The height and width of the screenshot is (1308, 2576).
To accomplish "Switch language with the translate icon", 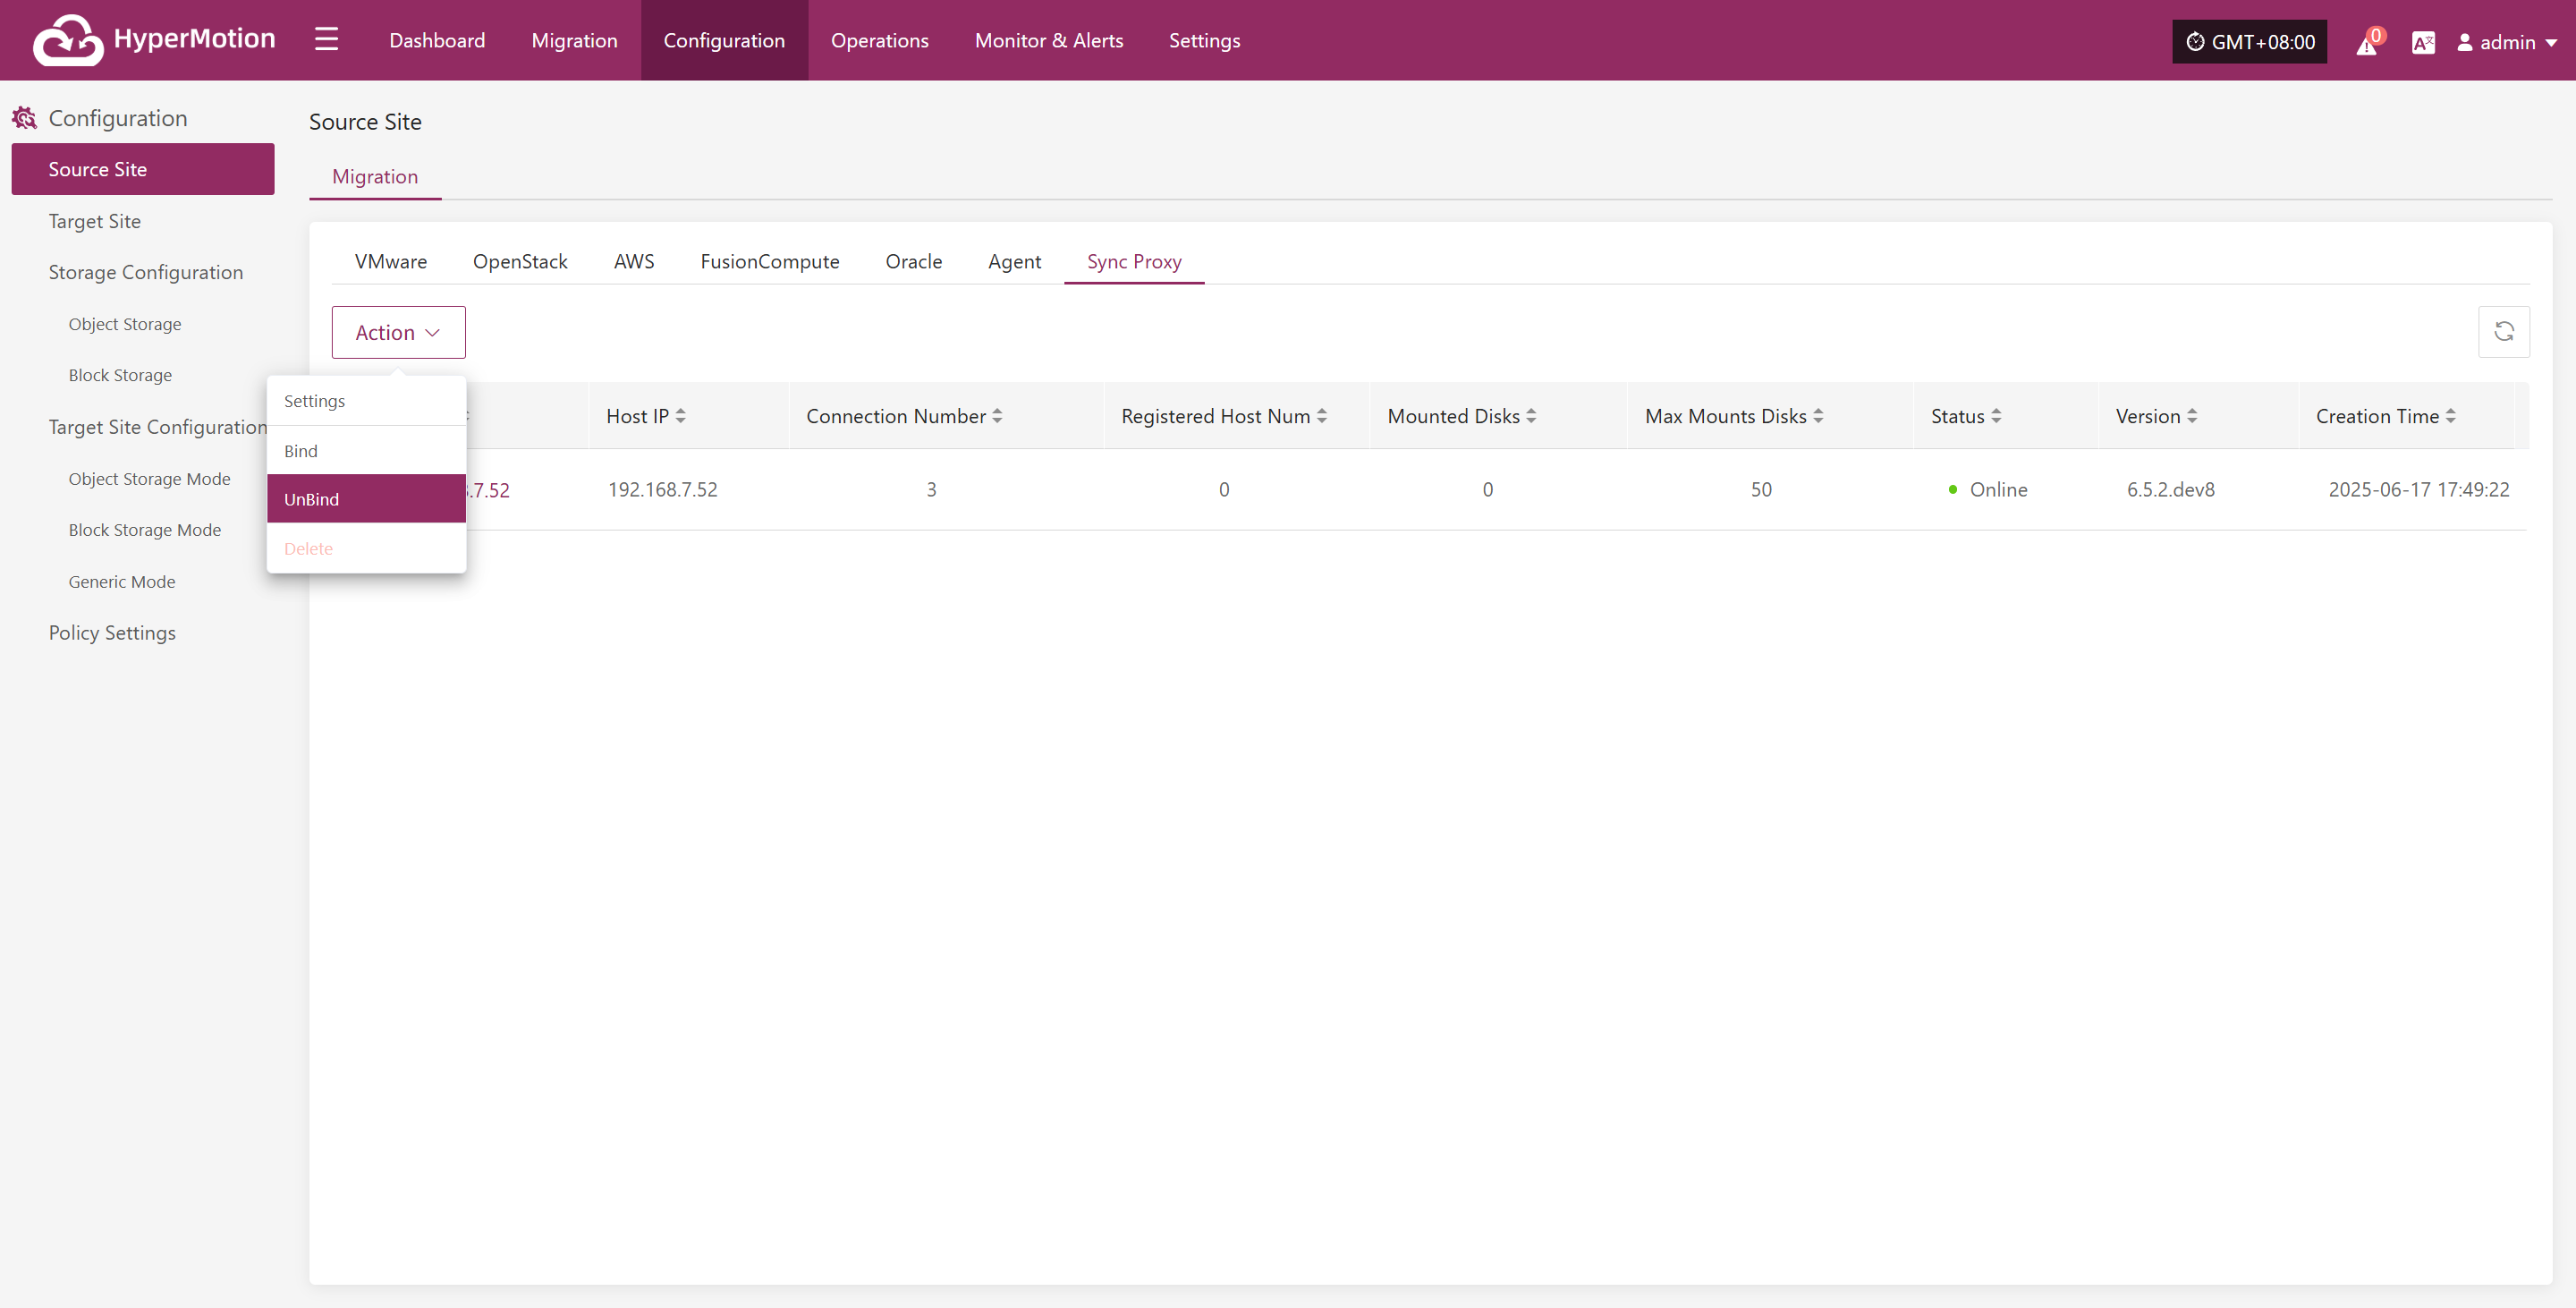I will 2423,42.
